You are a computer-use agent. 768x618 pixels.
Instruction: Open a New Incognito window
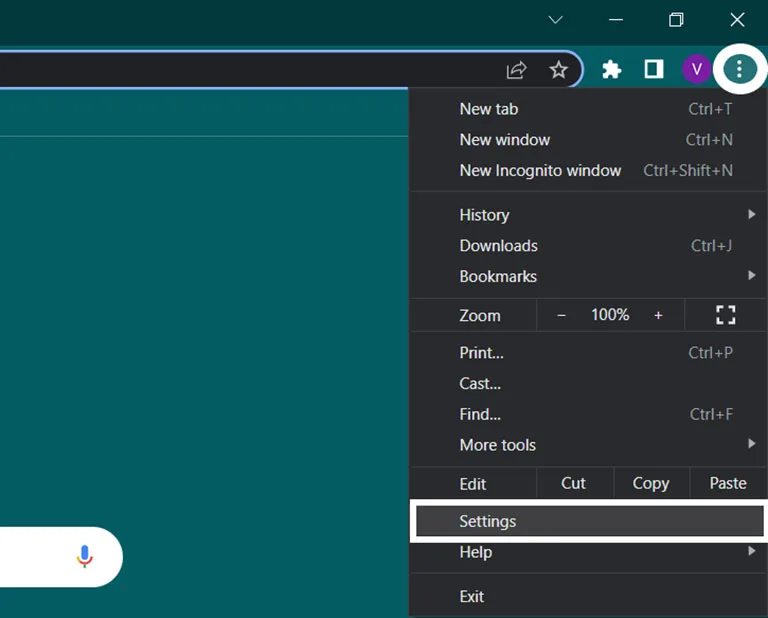[588, 170]
